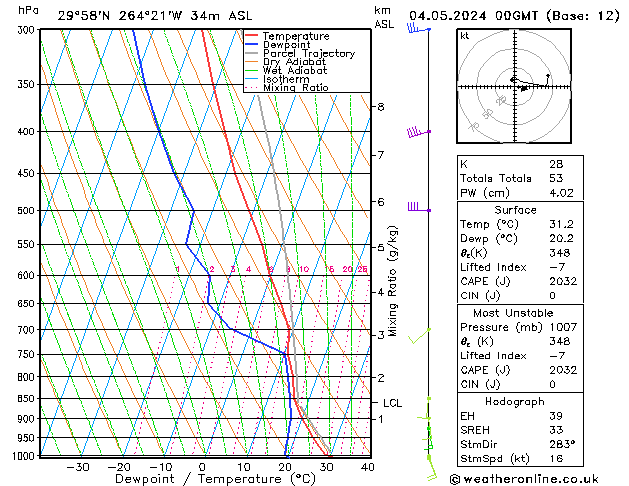Click the 5 km altitude label
The height and width of the screenshot is (486, 629).
tap(381, 247)
